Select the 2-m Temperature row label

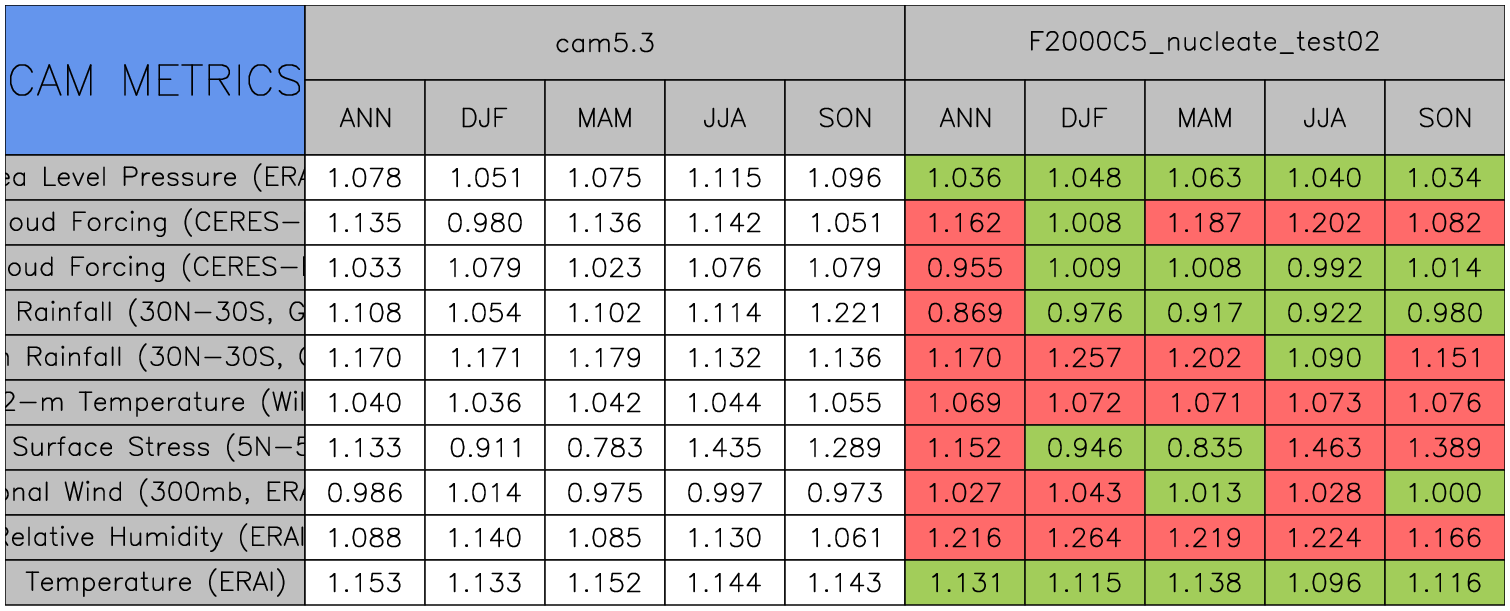click(155, 403)
